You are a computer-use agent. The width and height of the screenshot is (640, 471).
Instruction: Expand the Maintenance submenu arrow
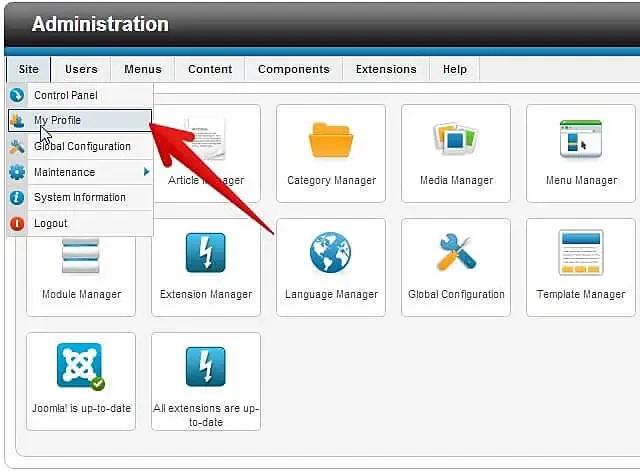[146, 172]
